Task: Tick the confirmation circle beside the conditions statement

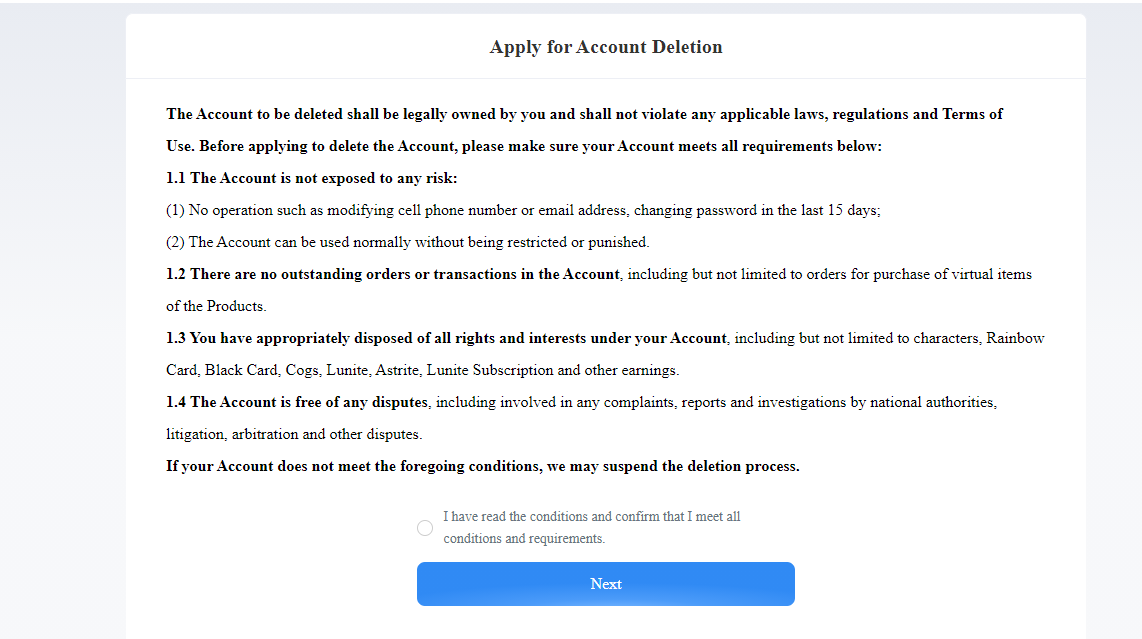Action: tap(425, 528)
